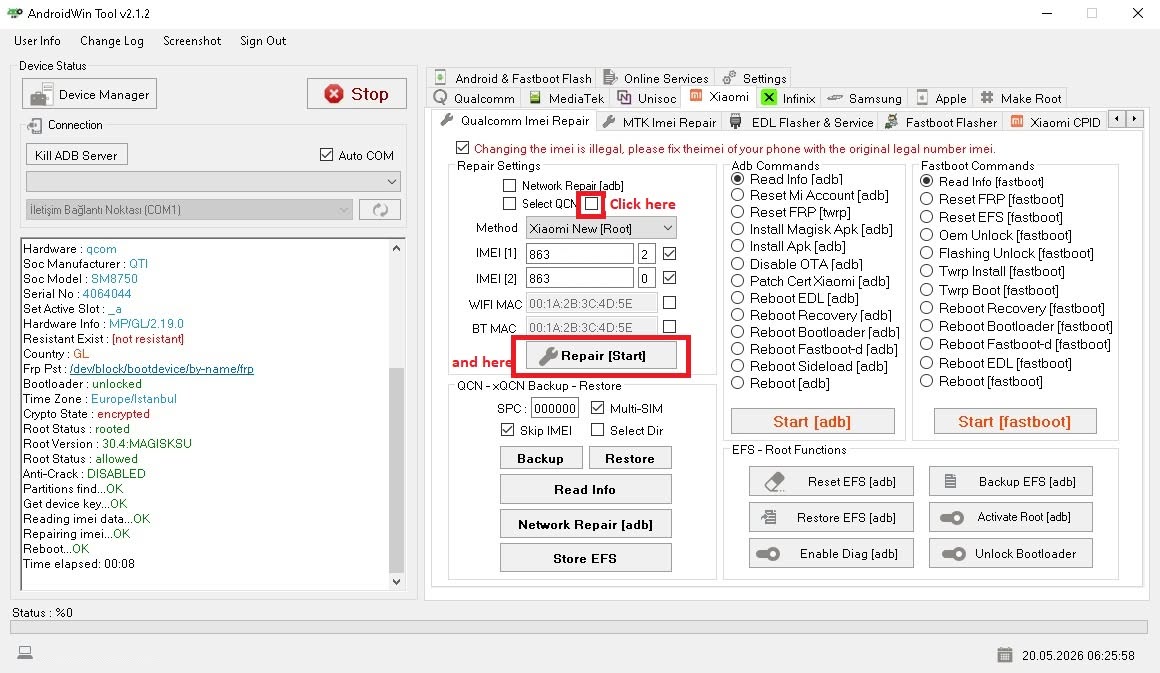
Task: Switch to the Samsung tab
Action: pos(866,98)
